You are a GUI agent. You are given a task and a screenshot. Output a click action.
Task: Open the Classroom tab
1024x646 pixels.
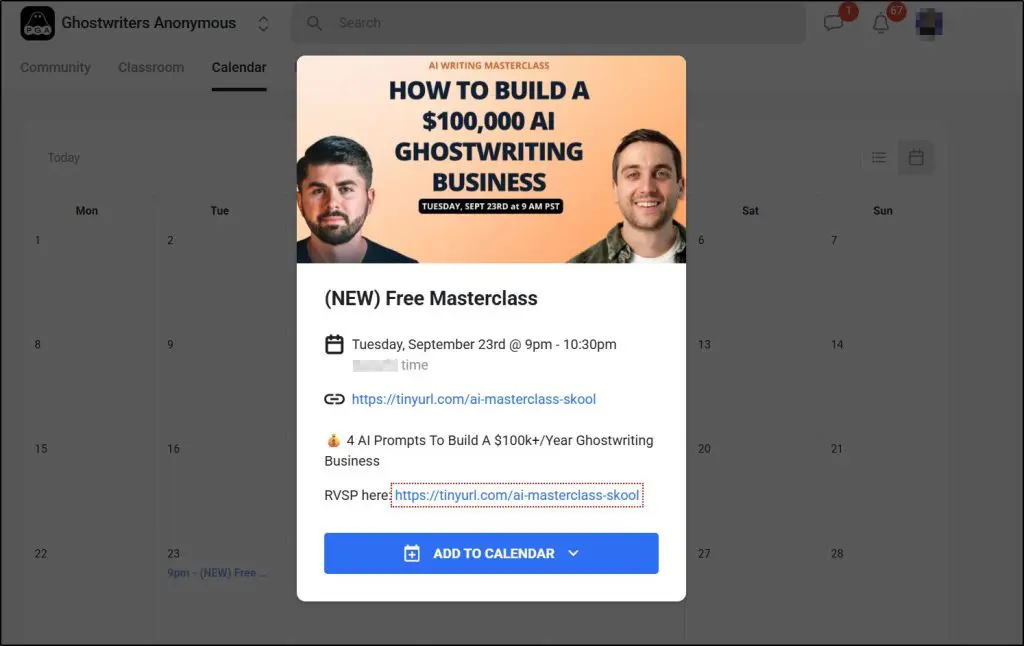pyautogui.click(x=151, y=67)
